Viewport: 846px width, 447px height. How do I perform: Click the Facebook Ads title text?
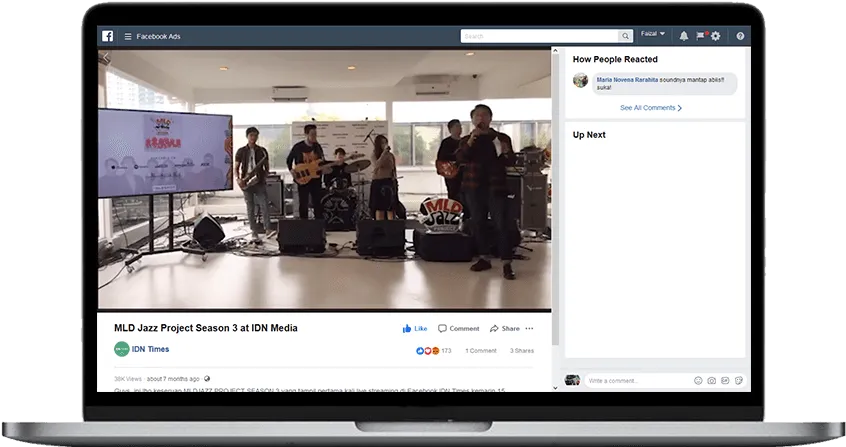158,37
